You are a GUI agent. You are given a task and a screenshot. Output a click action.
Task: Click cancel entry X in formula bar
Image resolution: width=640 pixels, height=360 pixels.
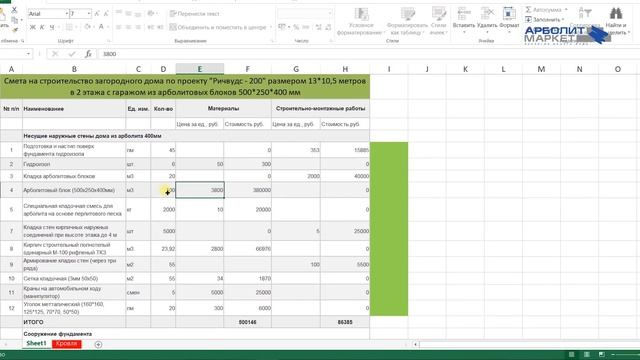[x=55, y=54]
